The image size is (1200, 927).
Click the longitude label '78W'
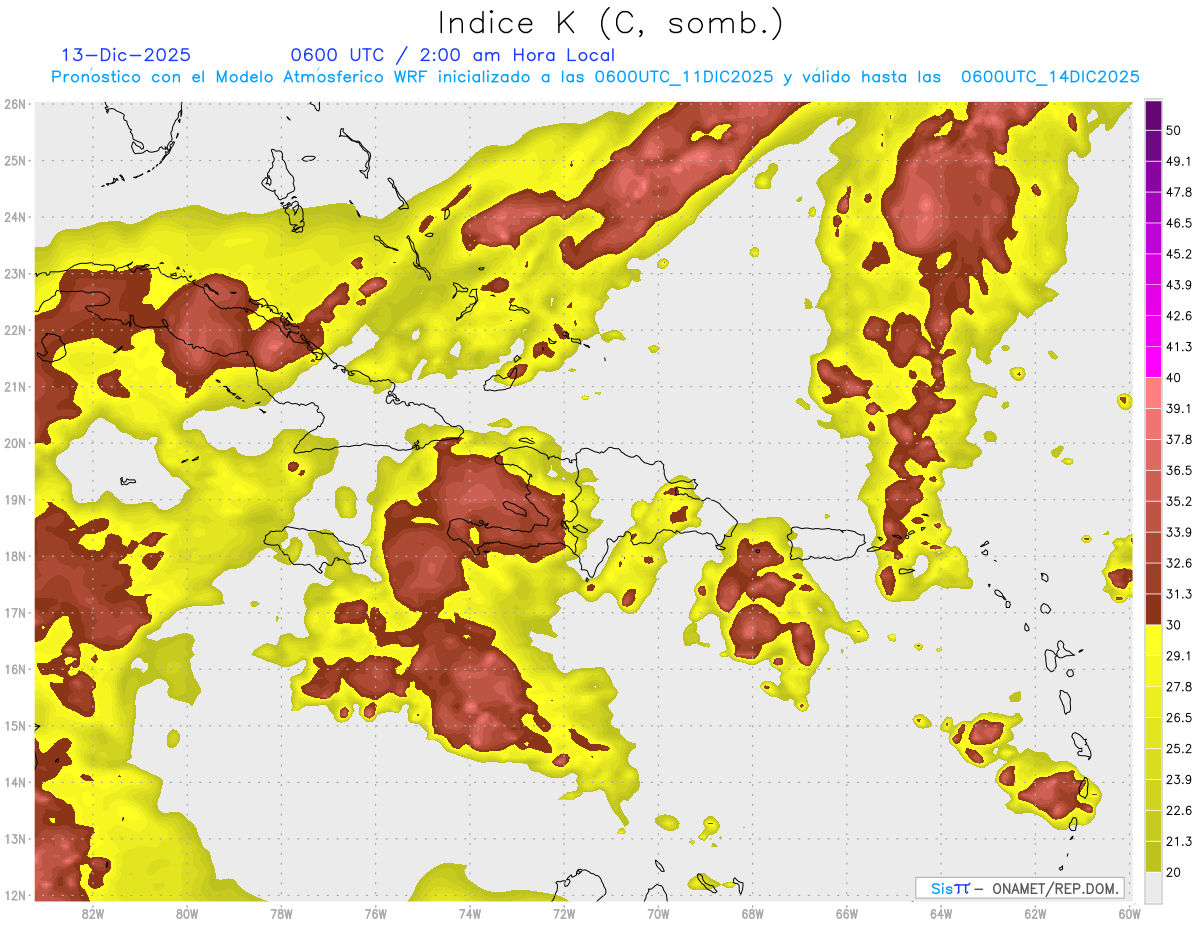281,913
